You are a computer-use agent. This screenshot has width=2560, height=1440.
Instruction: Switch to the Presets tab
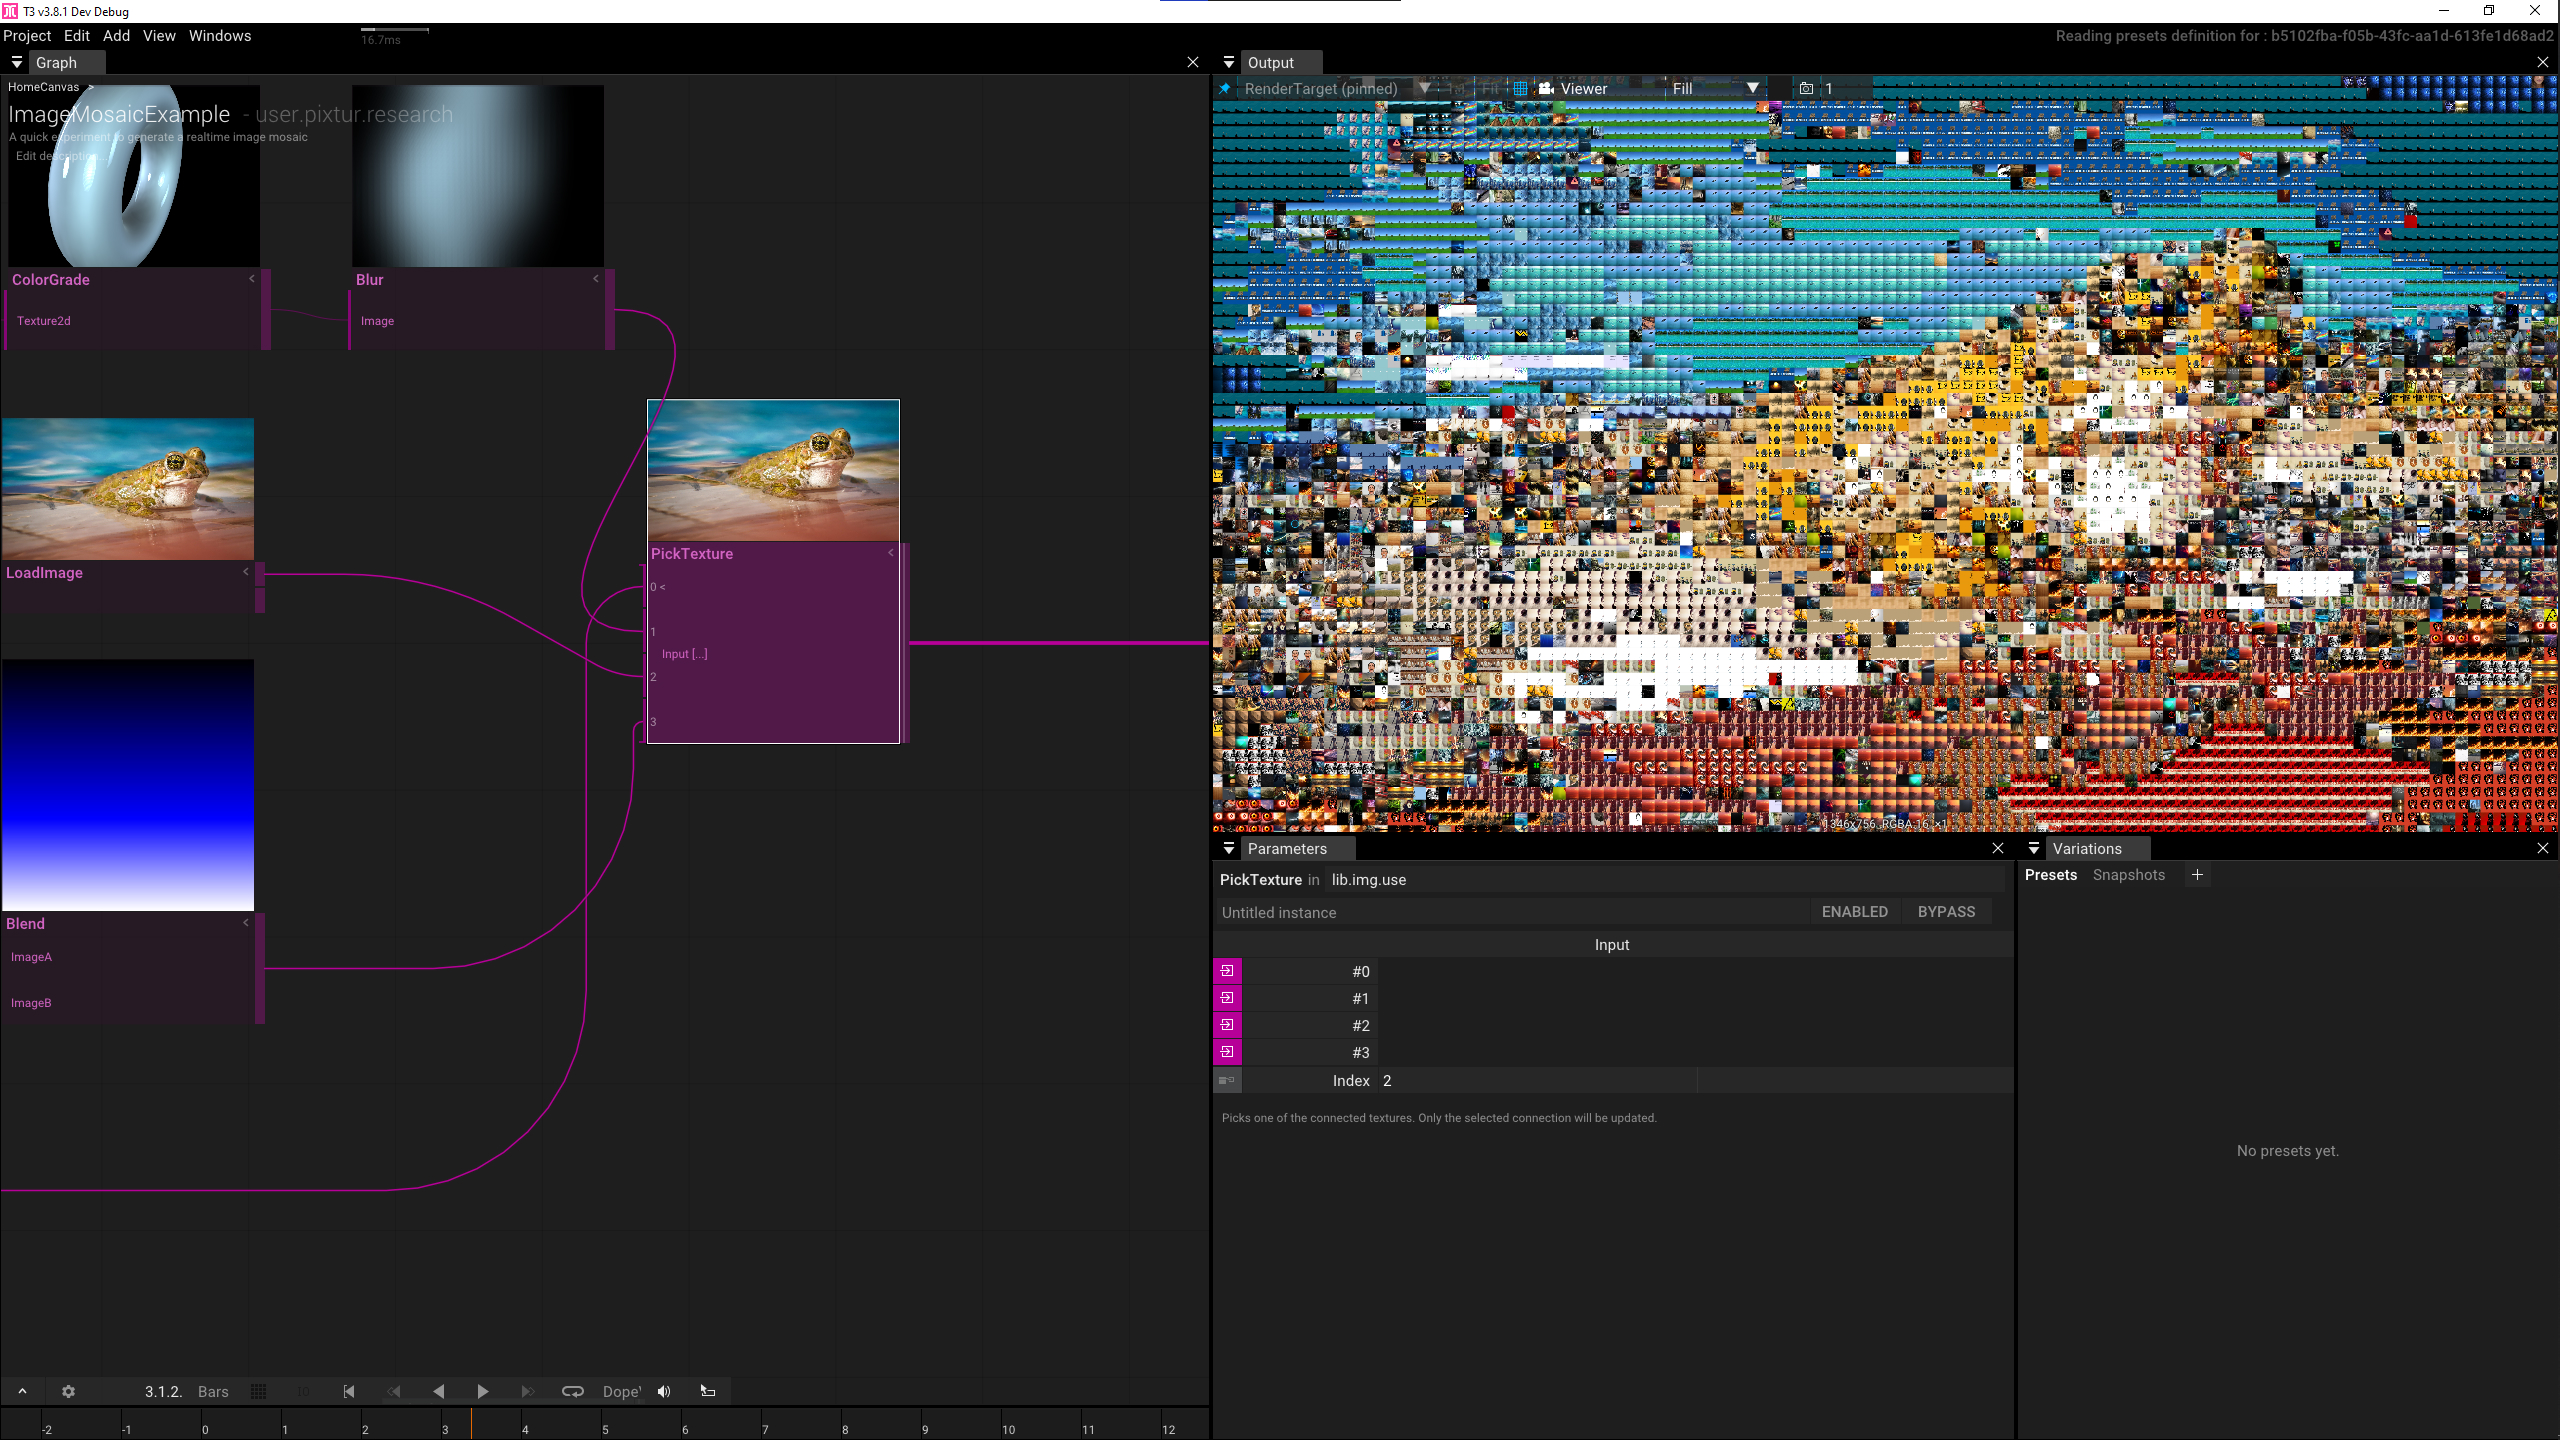[x=2051, y=875]
